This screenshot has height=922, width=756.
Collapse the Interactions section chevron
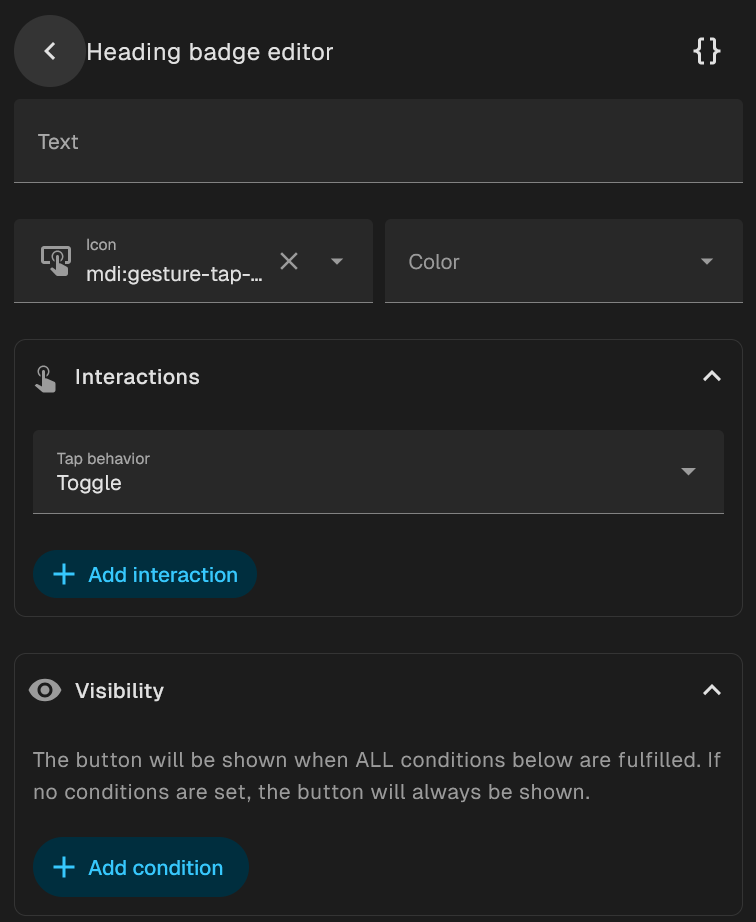tap(712, 377)
